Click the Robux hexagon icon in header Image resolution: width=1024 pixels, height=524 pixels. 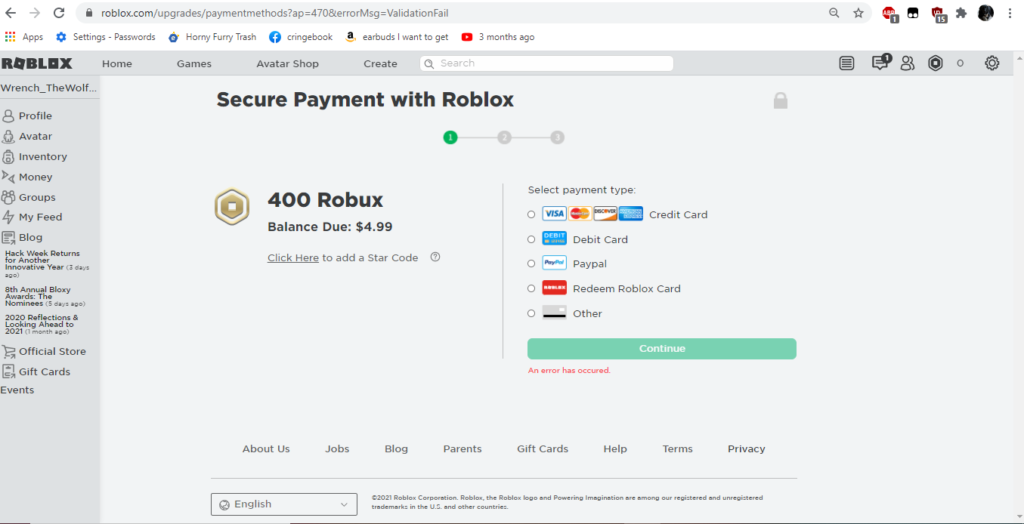(935, 63)
